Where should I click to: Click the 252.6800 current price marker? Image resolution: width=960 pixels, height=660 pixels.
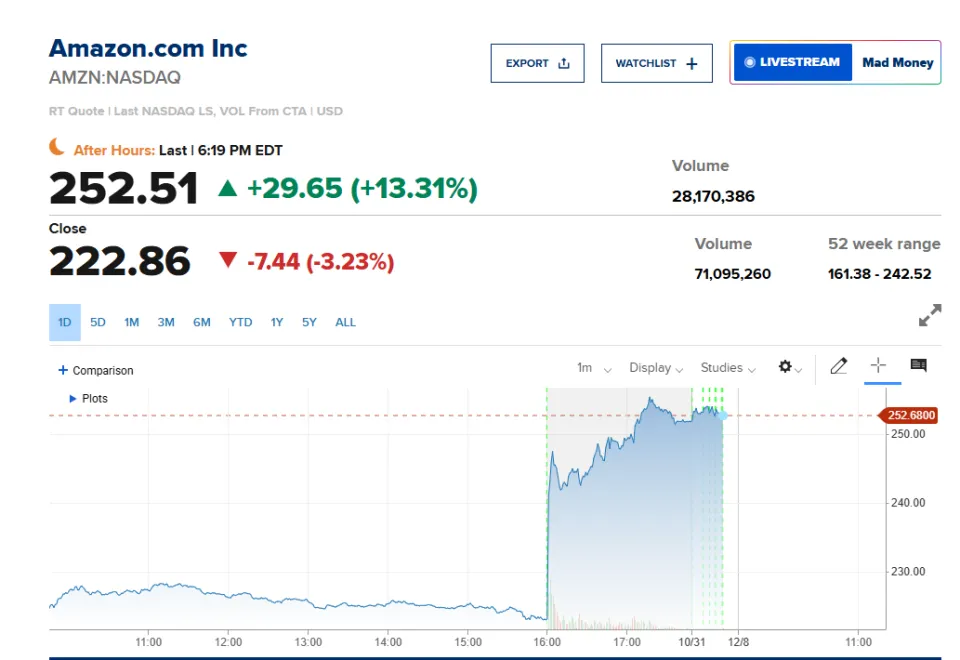click(x=910, y=416)
